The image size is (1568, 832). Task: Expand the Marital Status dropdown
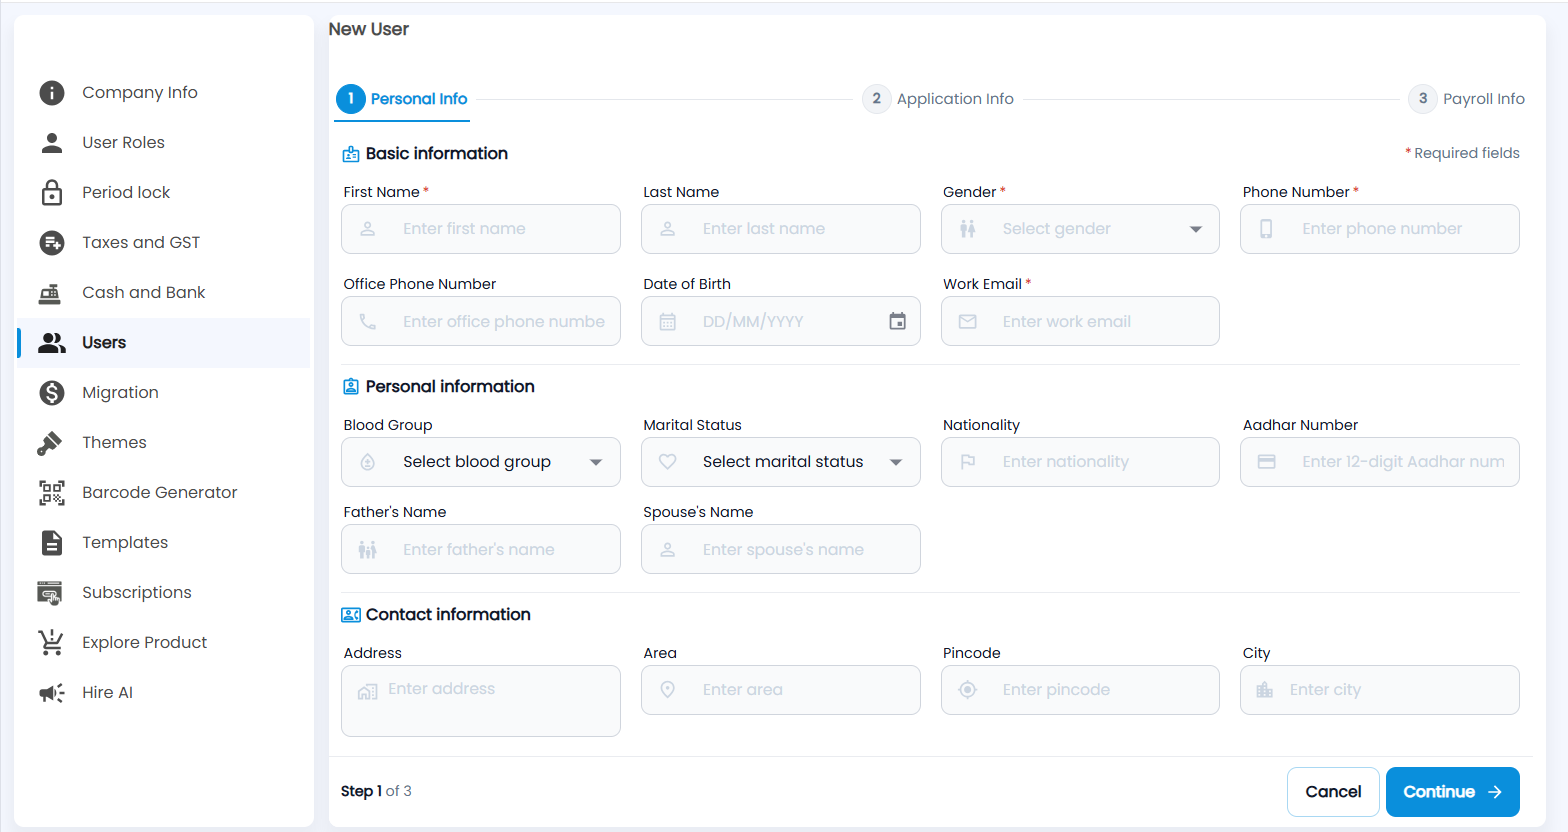pos(781,462)
